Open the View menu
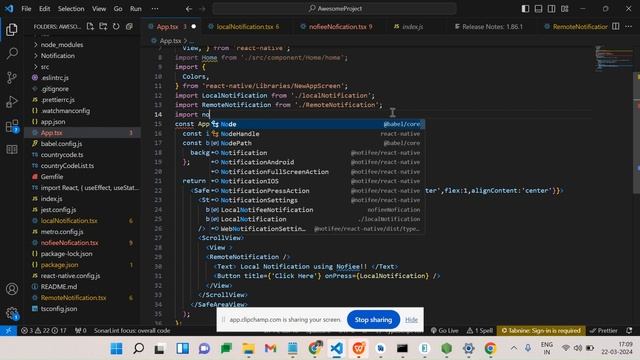640x360 pixels. tap(99, 9)
